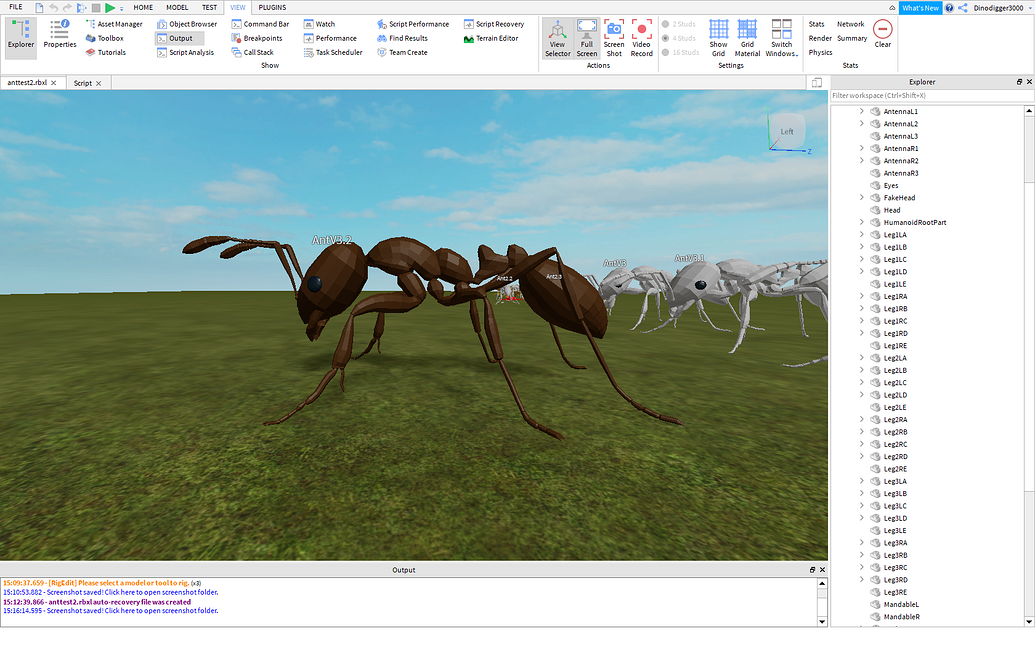Open the Toolbox panel
Viewport: 1035px width, 646px height.
point(105,38)
